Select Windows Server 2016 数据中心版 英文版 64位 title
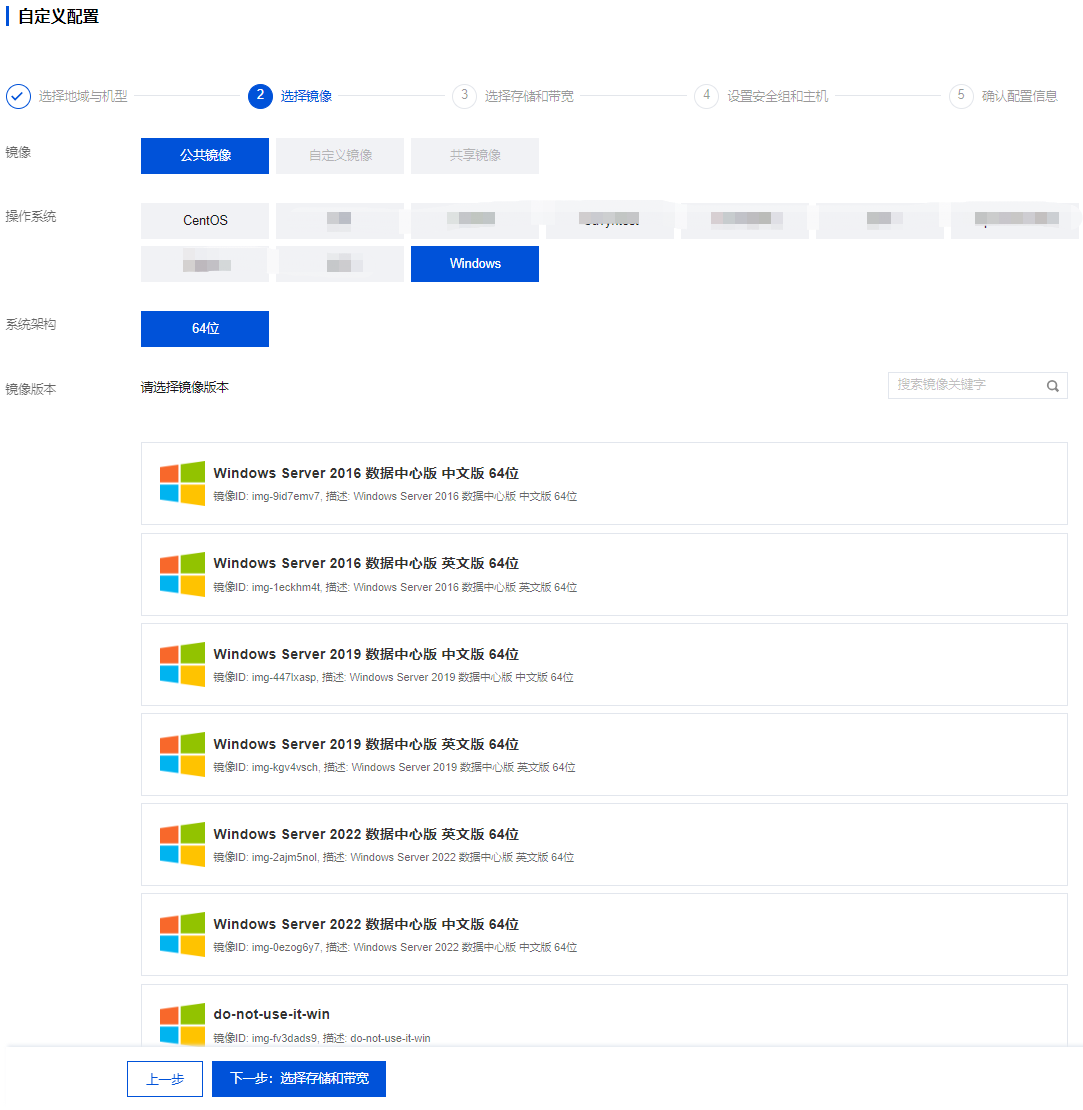1083x1110 pixels. 366,563
